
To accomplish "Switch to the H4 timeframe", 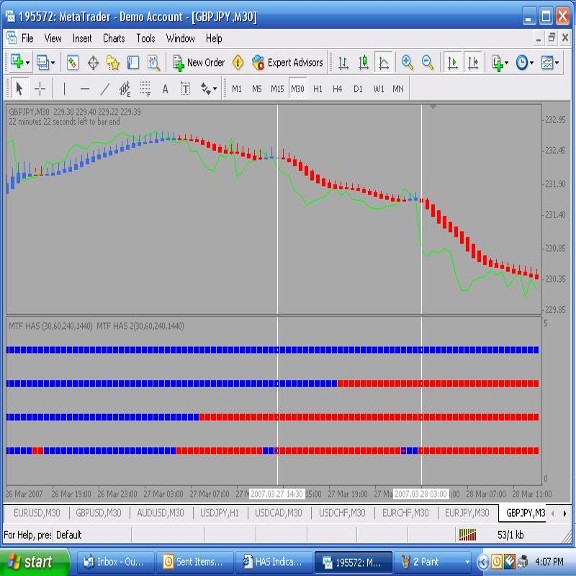I will point(337,89).
